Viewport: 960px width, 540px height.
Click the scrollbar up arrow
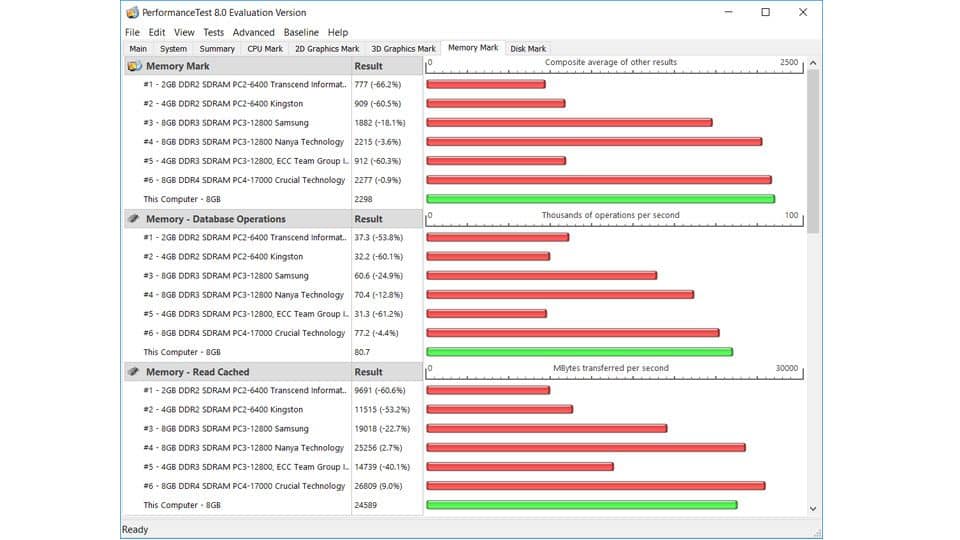point(813,63)
